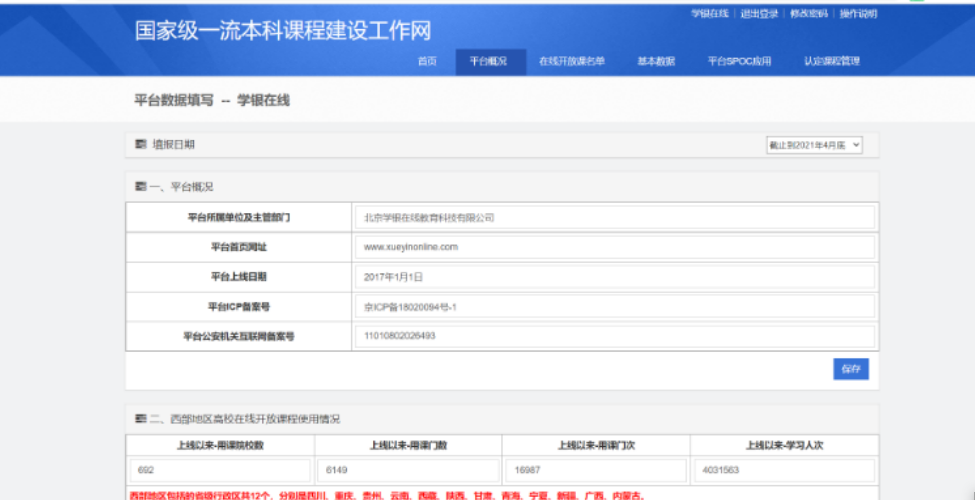The height and width of the screenshot is (500, 975).
Task: Open the 修改密码 link
Action: coord(809,14)
